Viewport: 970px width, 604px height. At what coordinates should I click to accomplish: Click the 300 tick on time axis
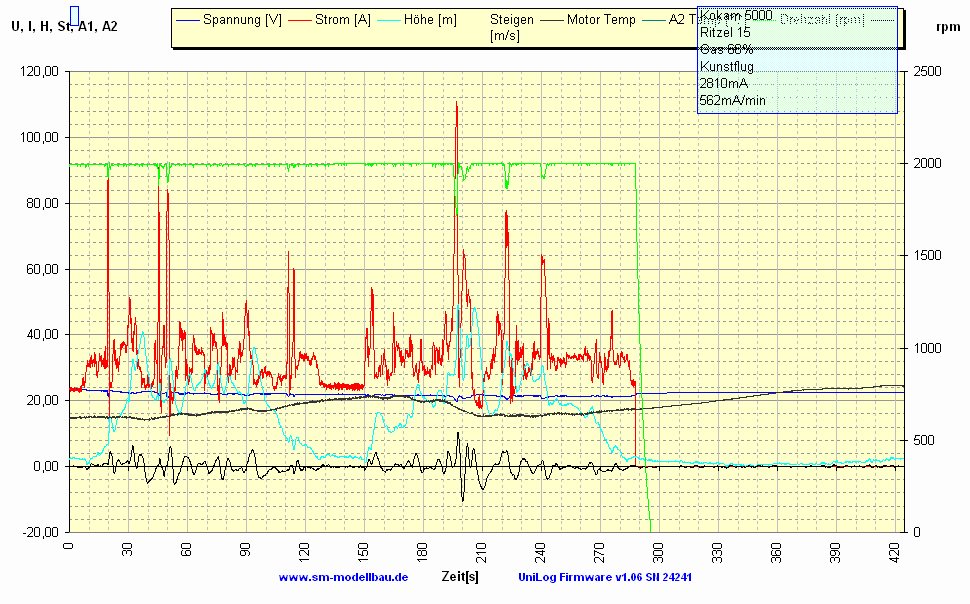(x=658, y=553)
